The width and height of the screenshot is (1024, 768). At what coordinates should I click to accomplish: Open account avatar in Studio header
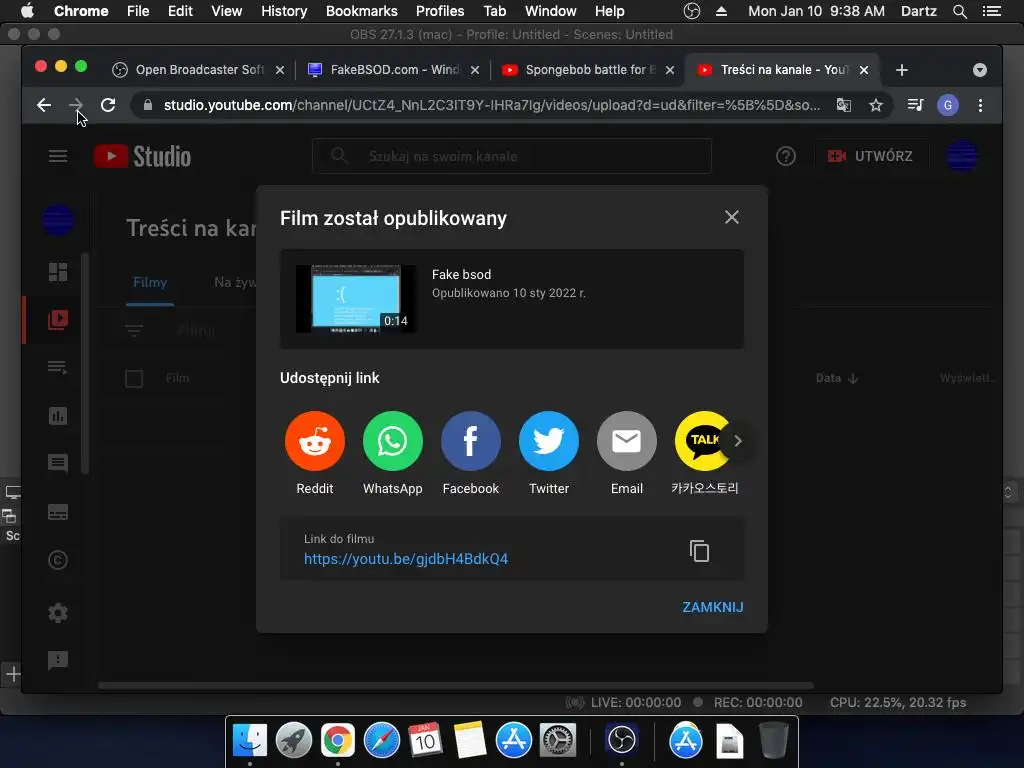point(962,156)
